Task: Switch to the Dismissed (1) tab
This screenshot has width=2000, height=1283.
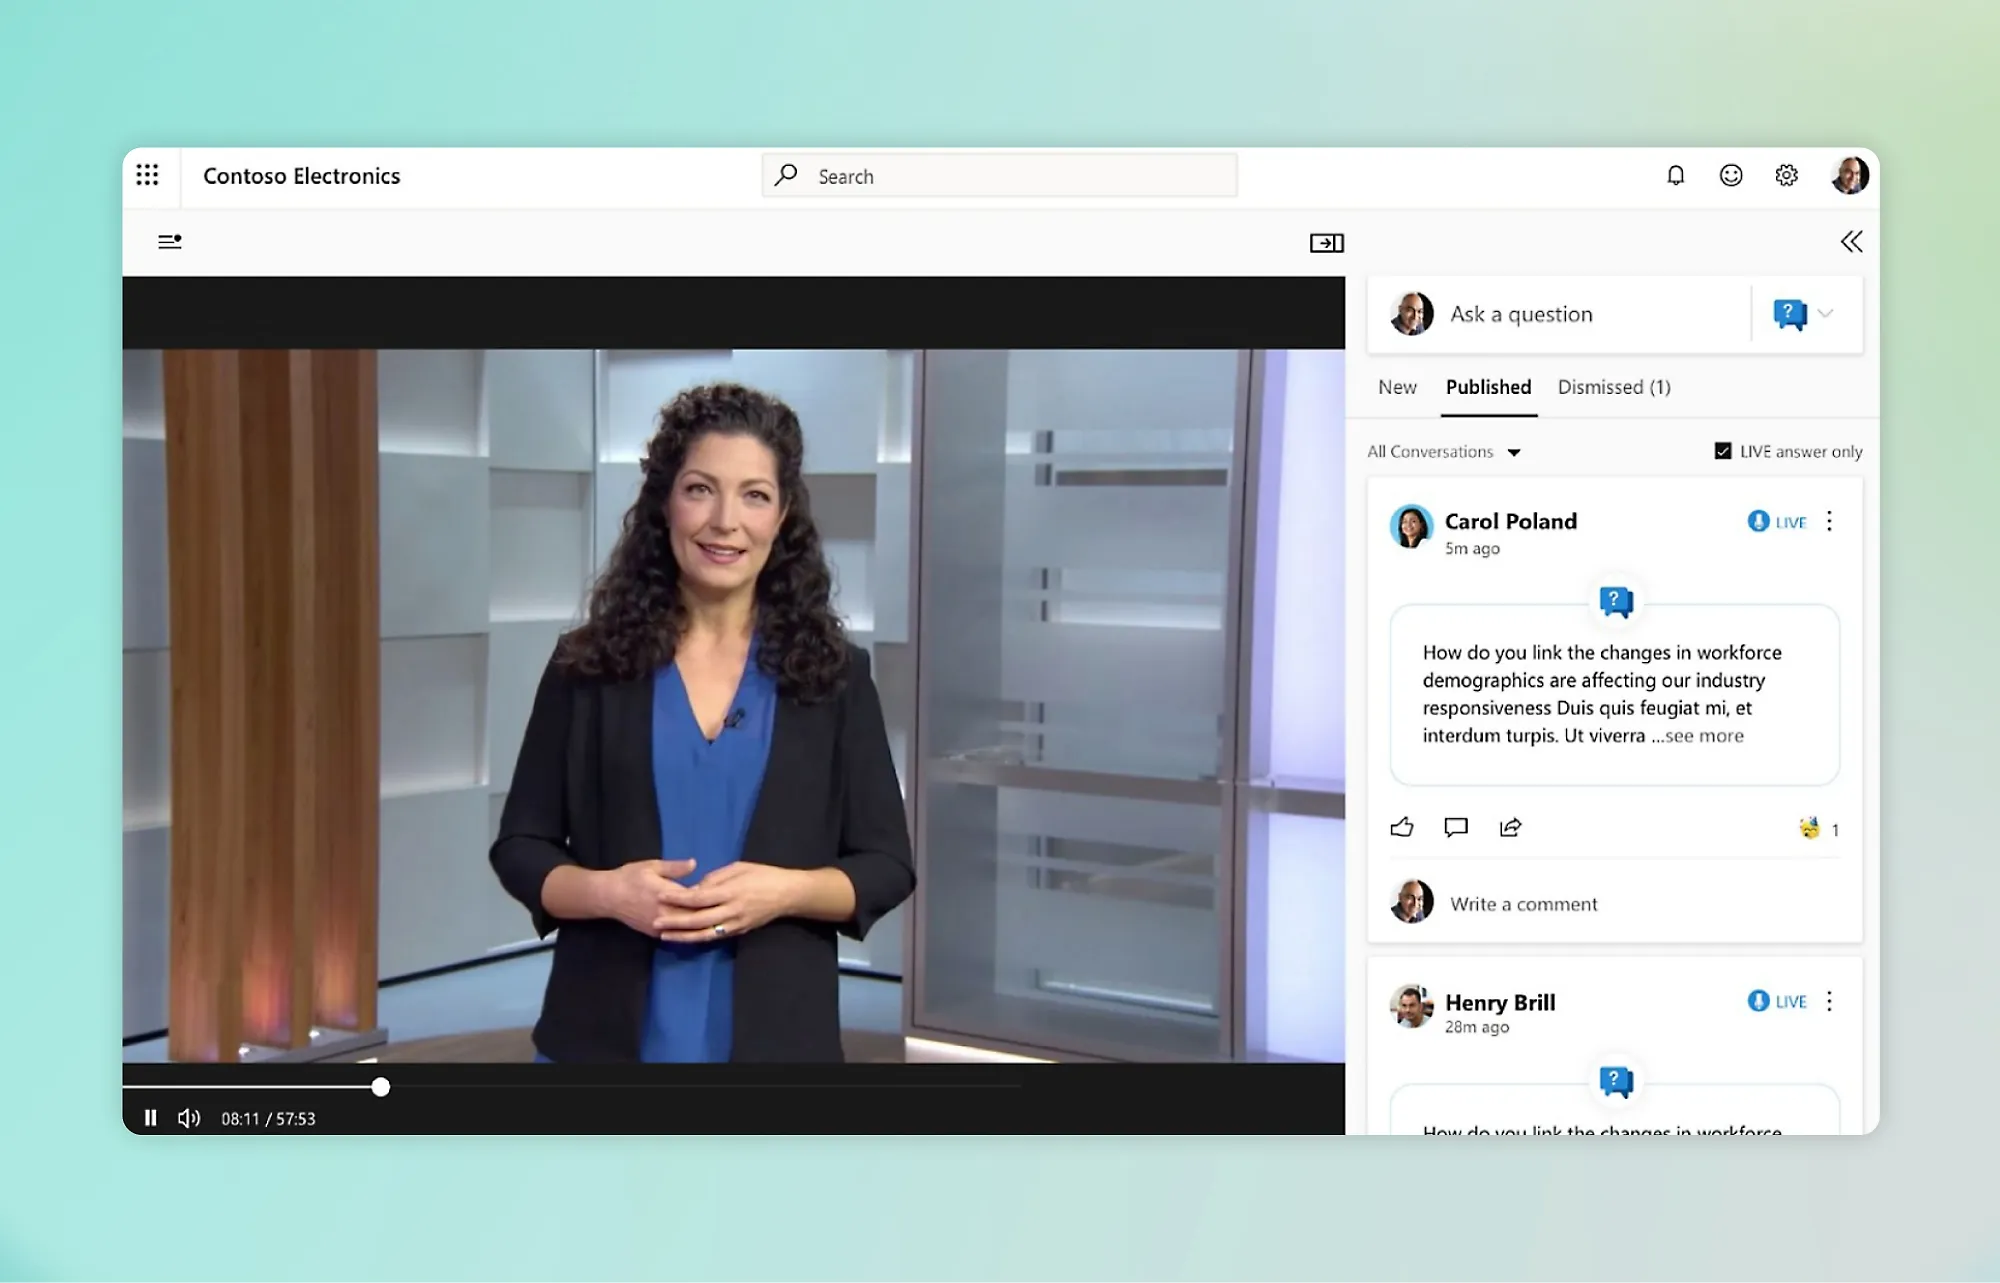Action: pos(1614,387)
